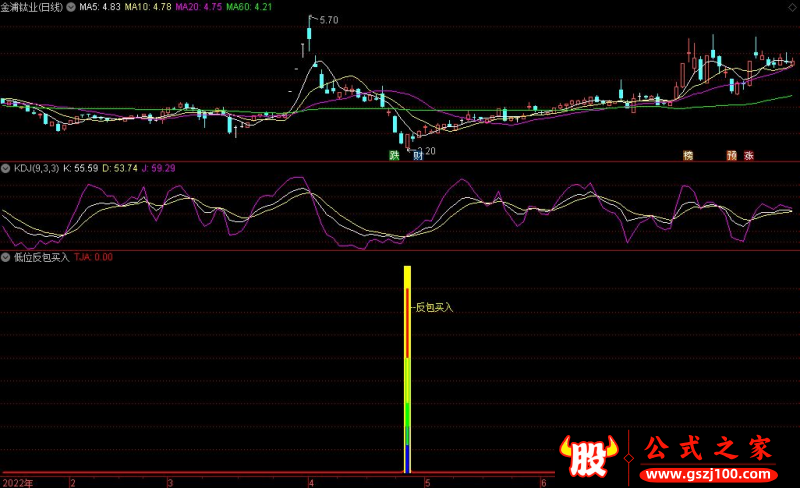800x488 pixels.
Task: Click the 反包买入 signal label
Action: coord(434,307)
